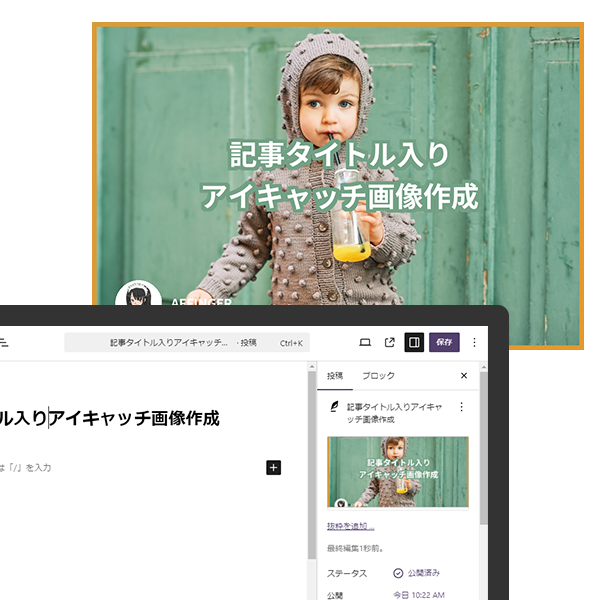This screenshot has height=600, width=600.
Task: Open the device preview laptop icon
Action: coord(365,342)
